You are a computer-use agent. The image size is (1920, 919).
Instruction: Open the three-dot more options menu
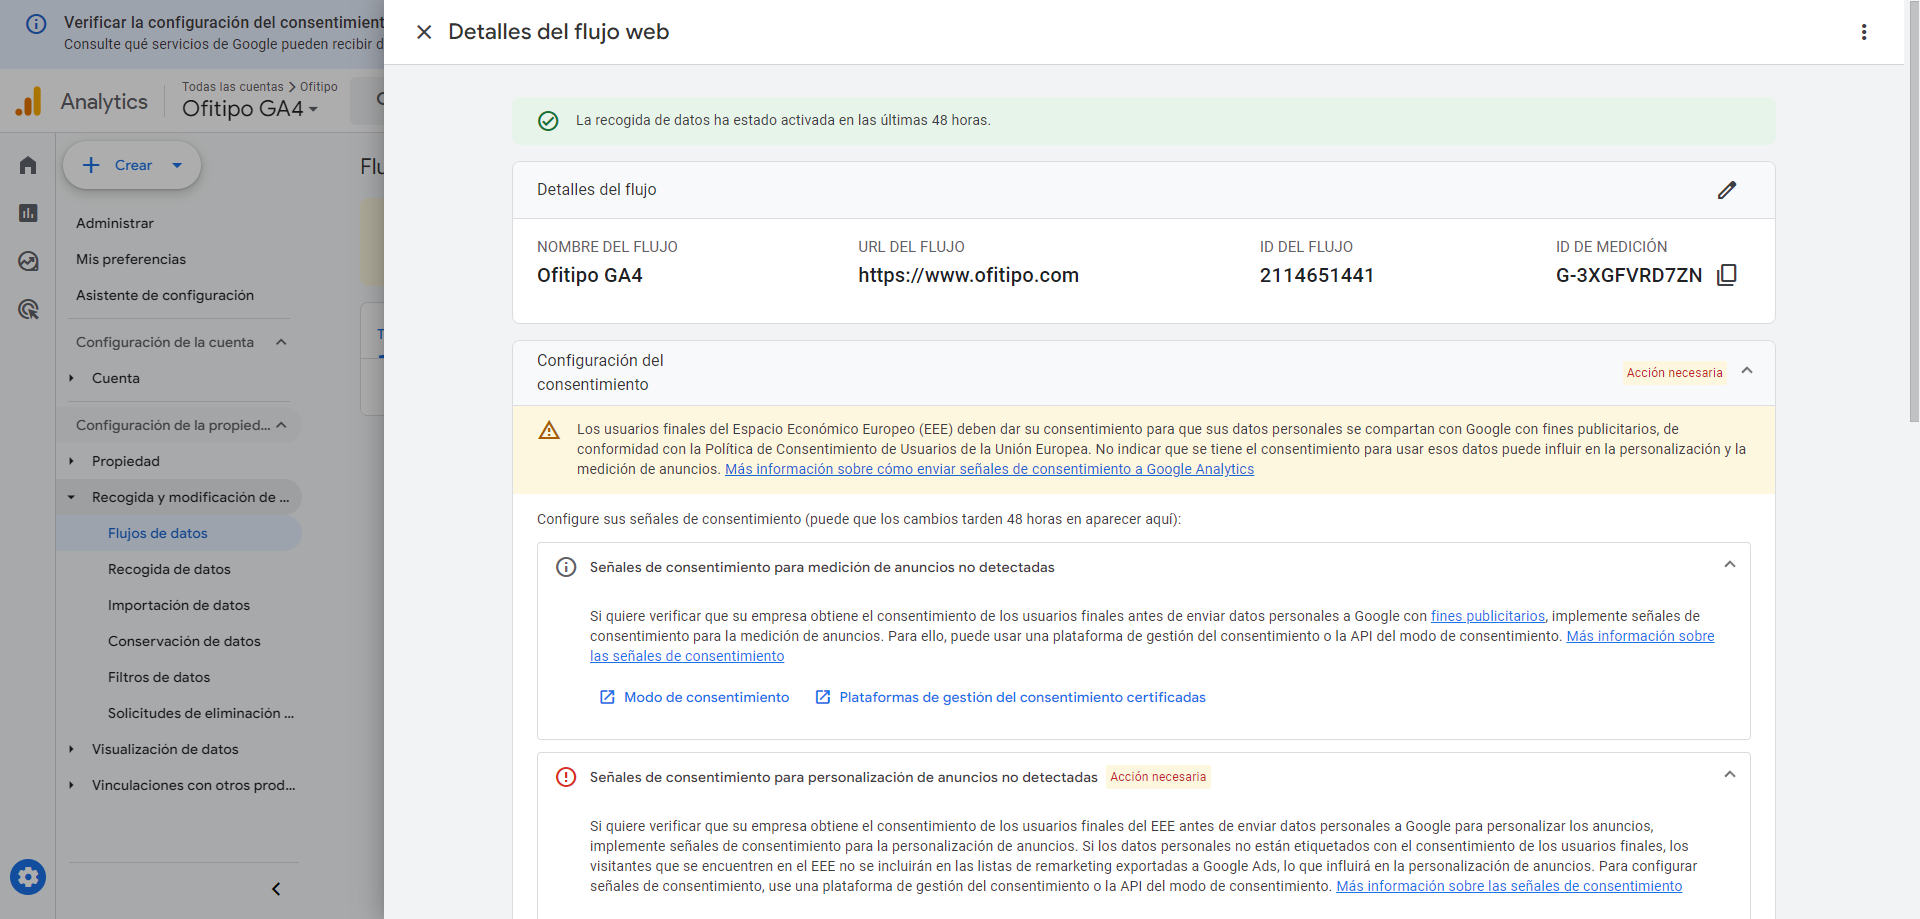click(x=1863, y=32)
